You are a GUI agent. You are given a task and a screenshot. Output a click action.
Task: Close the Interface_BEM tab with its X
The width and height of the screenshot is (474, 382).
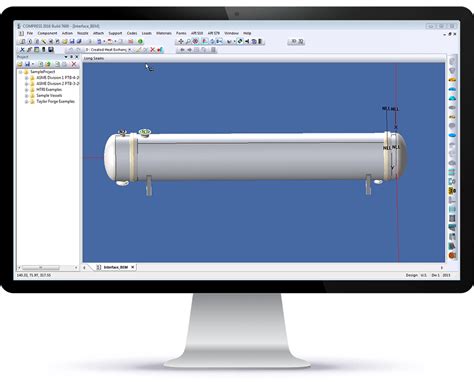133,267
